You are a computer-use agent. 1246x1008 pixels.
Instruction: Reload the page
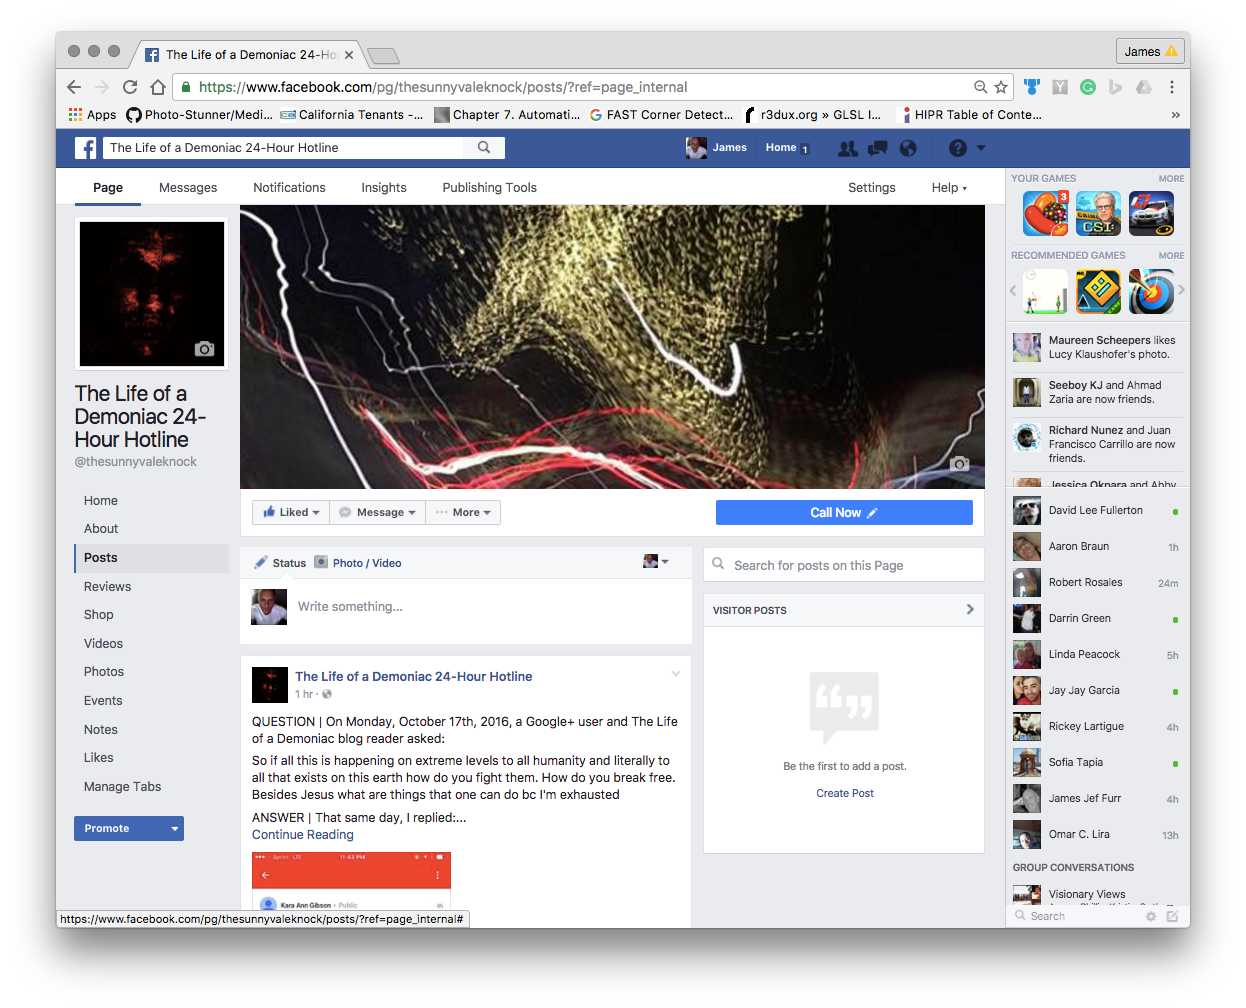[130, 87]
